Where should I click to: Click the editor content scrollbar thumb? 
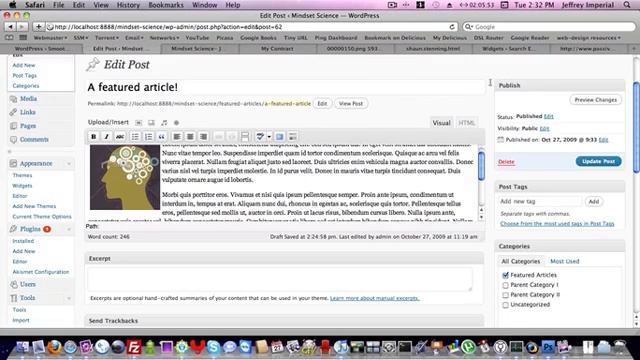click(481, 165)
